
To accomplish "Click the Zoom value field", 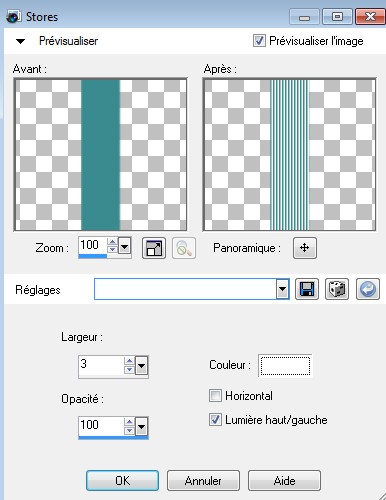I will click(x=92, y=246).
